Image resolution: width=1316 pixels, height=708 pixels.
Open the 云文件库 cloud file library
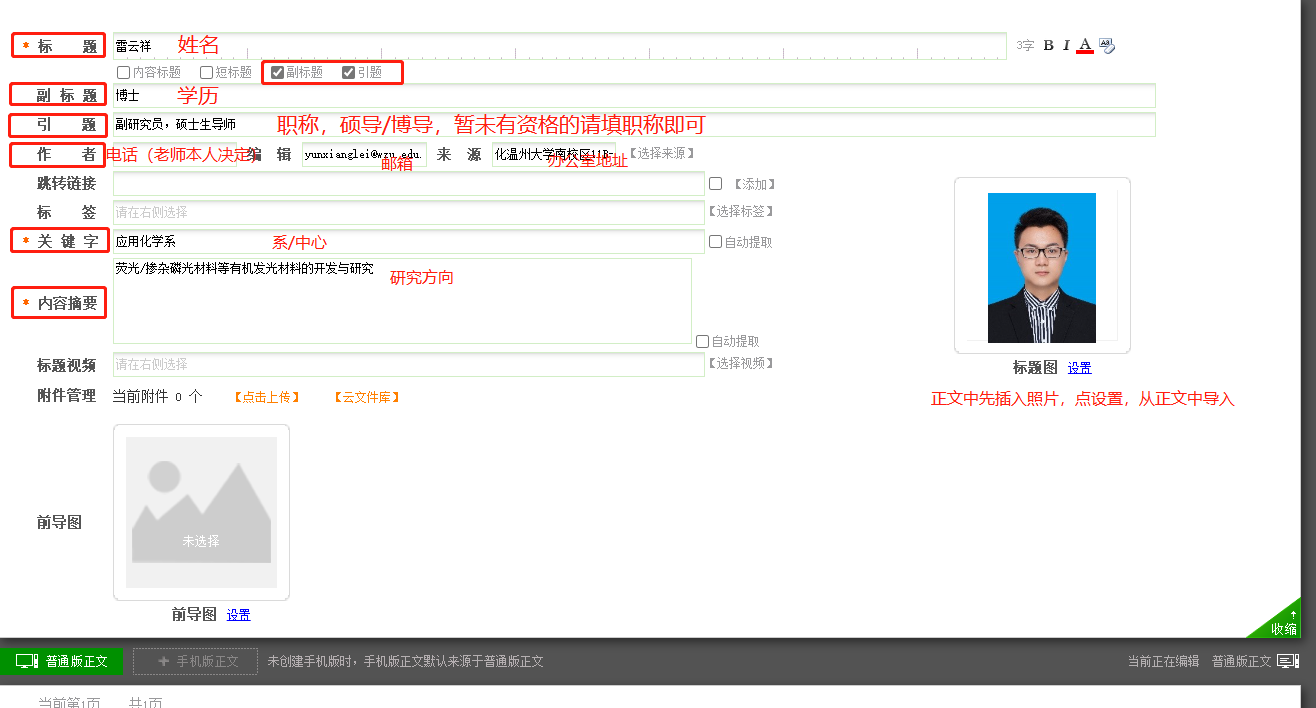[366, 397]
